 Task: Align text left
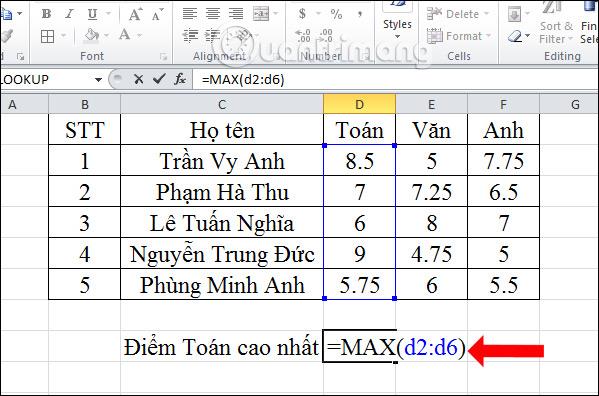(x=189, y=14)
